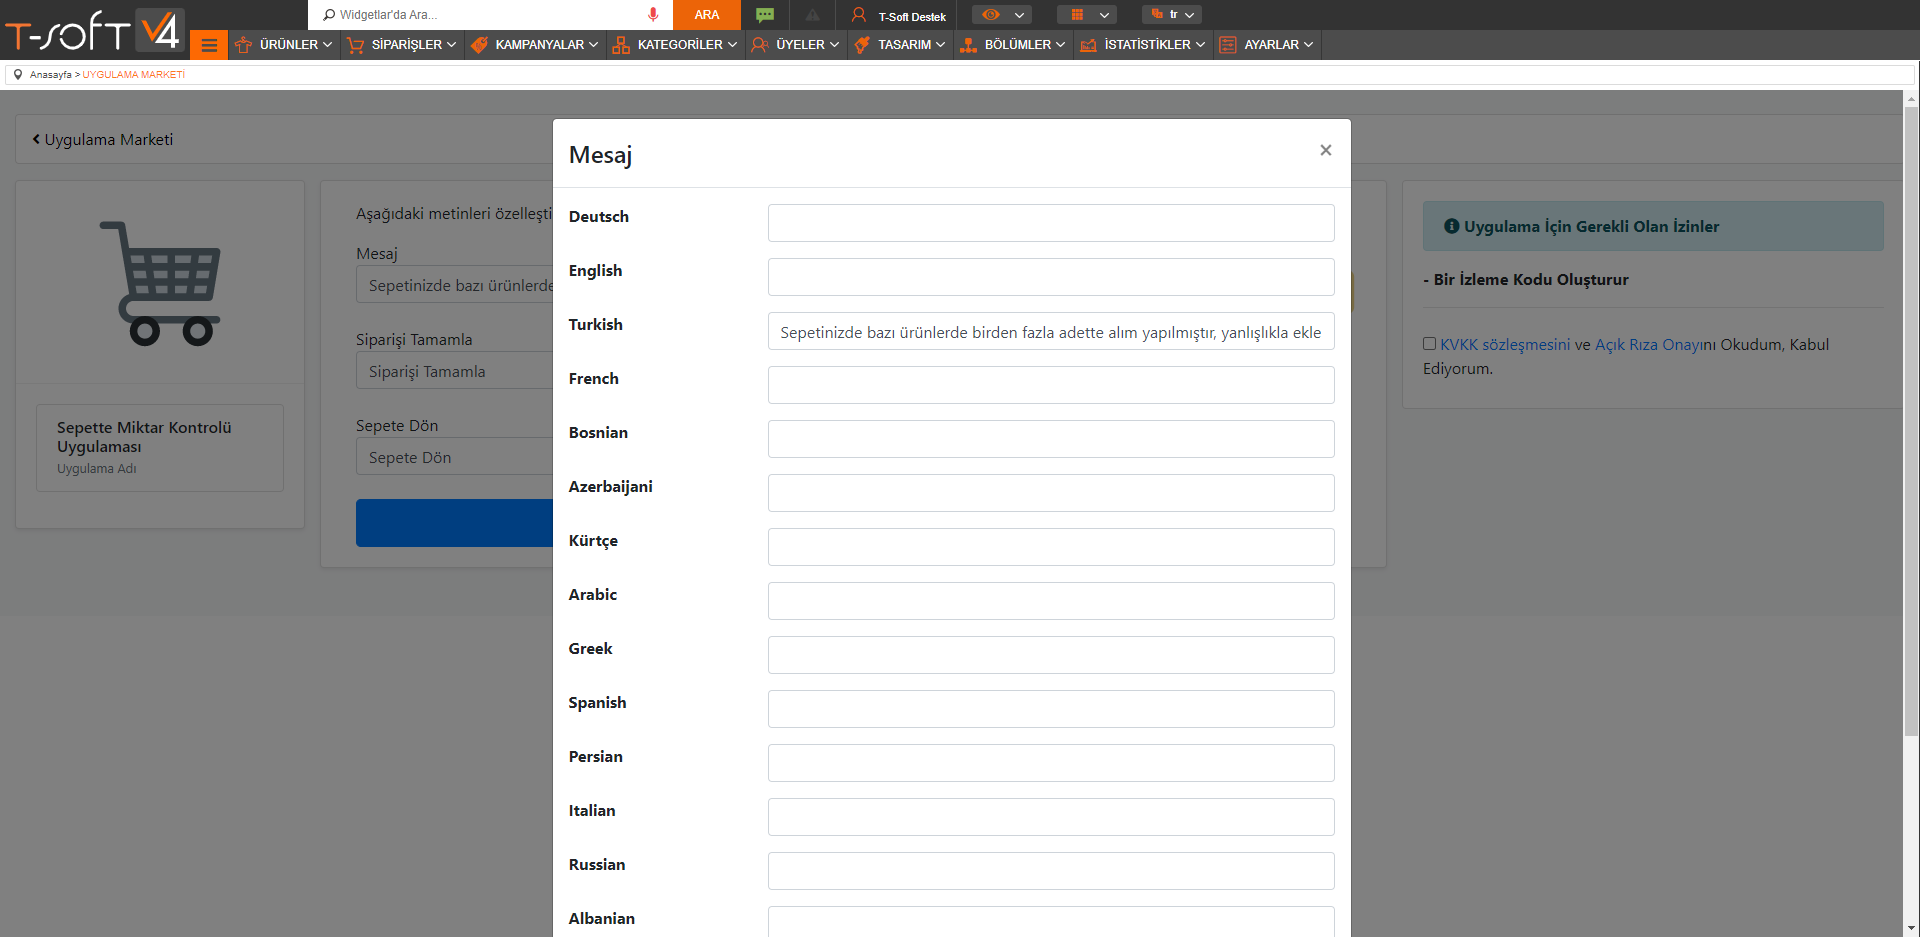Click the Albanian text field

click(x=1051, y=922)
